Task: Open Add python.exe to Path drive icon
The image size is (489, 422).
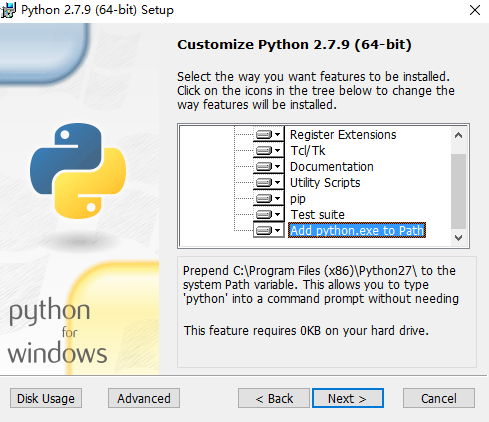Action: pyautogui.click(x=268, y=230)
